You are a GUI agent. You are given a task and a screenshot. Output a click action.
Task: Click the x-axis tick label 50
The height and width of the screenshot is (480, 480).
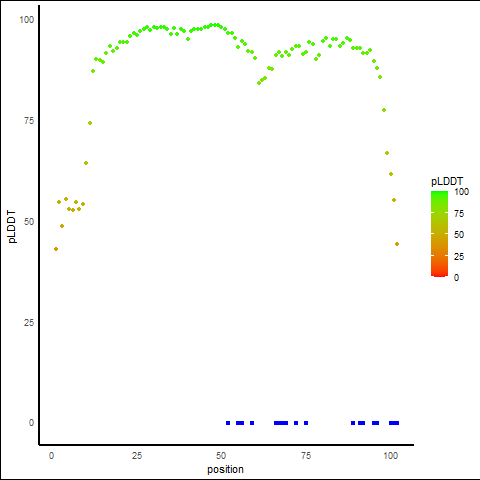(221, 456)
